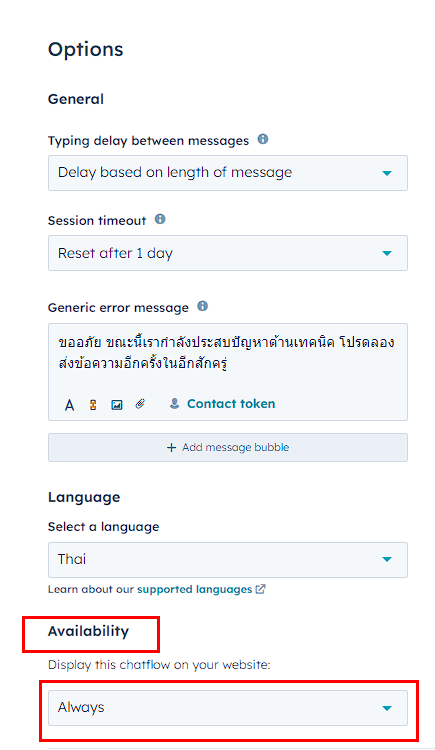
Task: Click the person icon beside Contact token
Action: [x=175, y=404]
